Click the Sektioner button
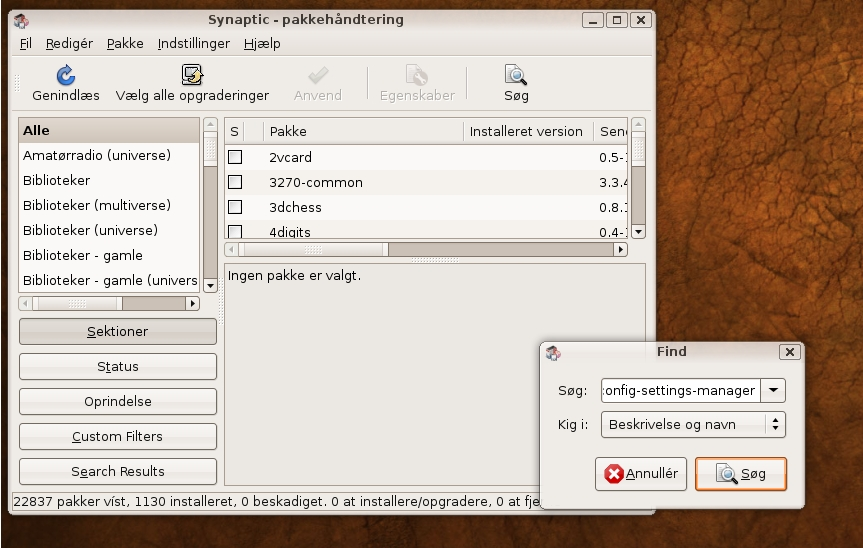Screen dimensions: 863x548 (x=118, y=332)
